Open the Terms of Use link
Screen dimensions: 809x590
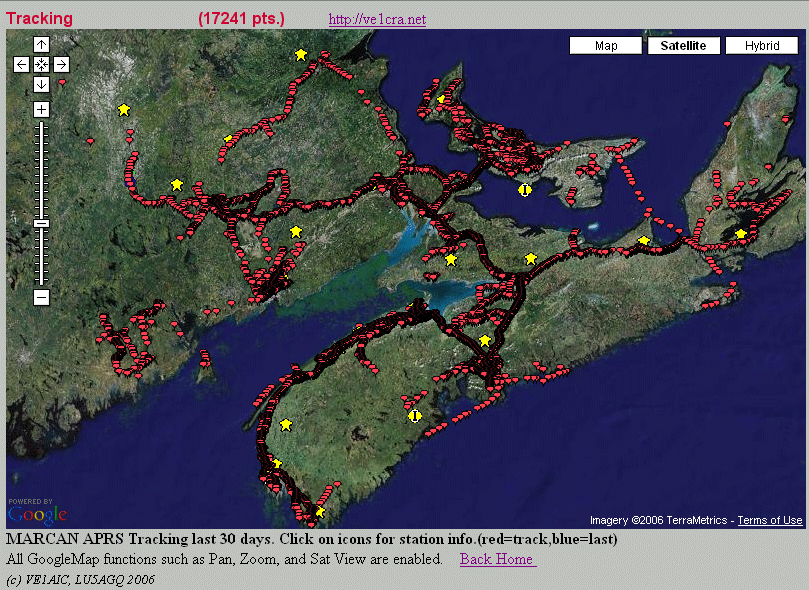[x=770, y=520]
